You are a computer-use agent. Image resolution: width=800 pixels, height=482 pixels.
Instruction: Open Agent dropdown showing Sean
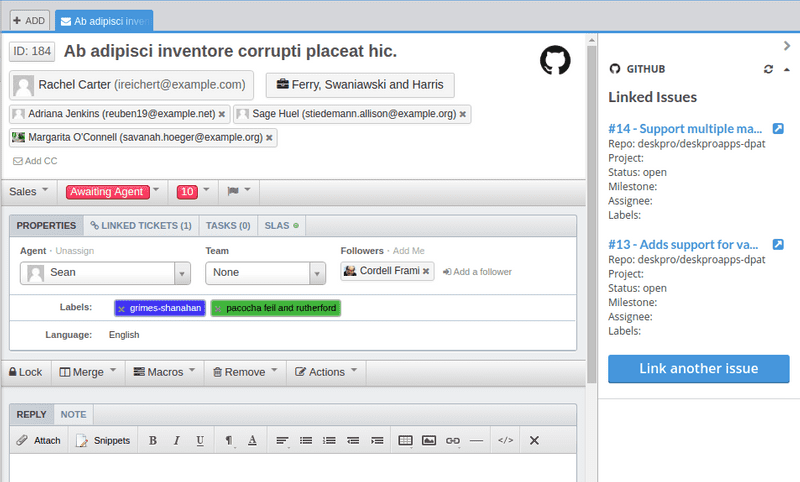pos(105,273)
